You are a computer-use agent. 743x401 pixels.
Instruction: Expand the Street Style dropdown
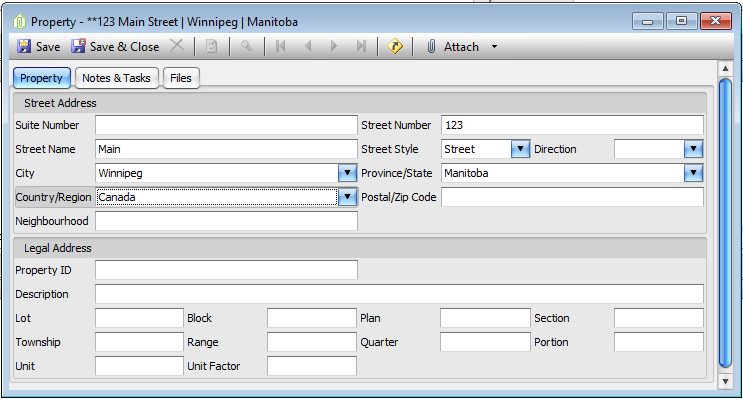(x=520, y=149)
